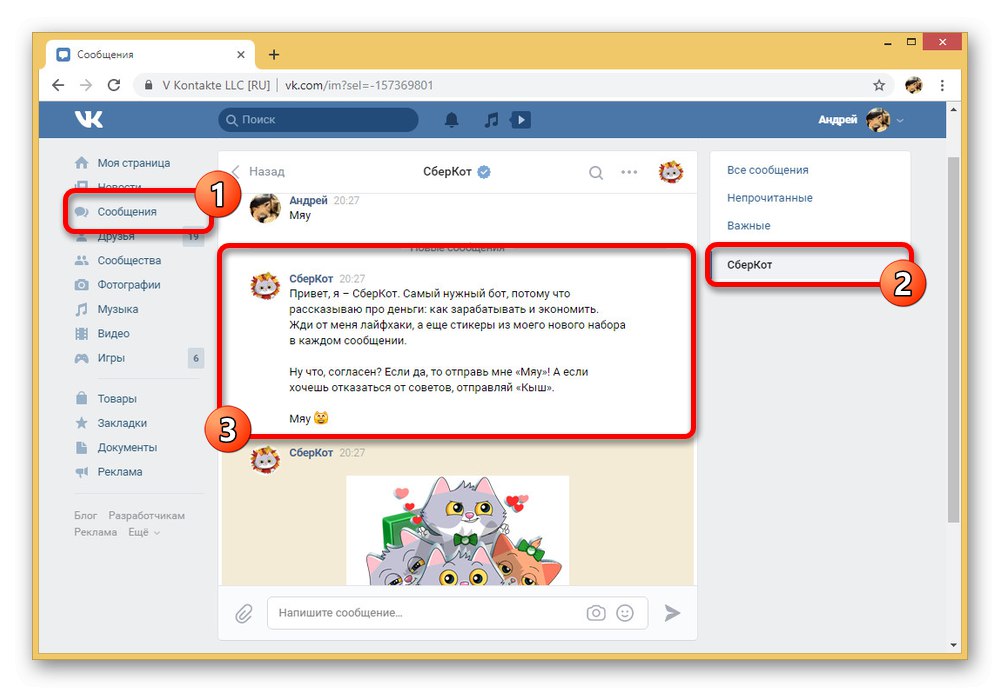This screenshot has height=692, width=1000.
Task: Select Все сообщения filter
Action: pos(768,170)
